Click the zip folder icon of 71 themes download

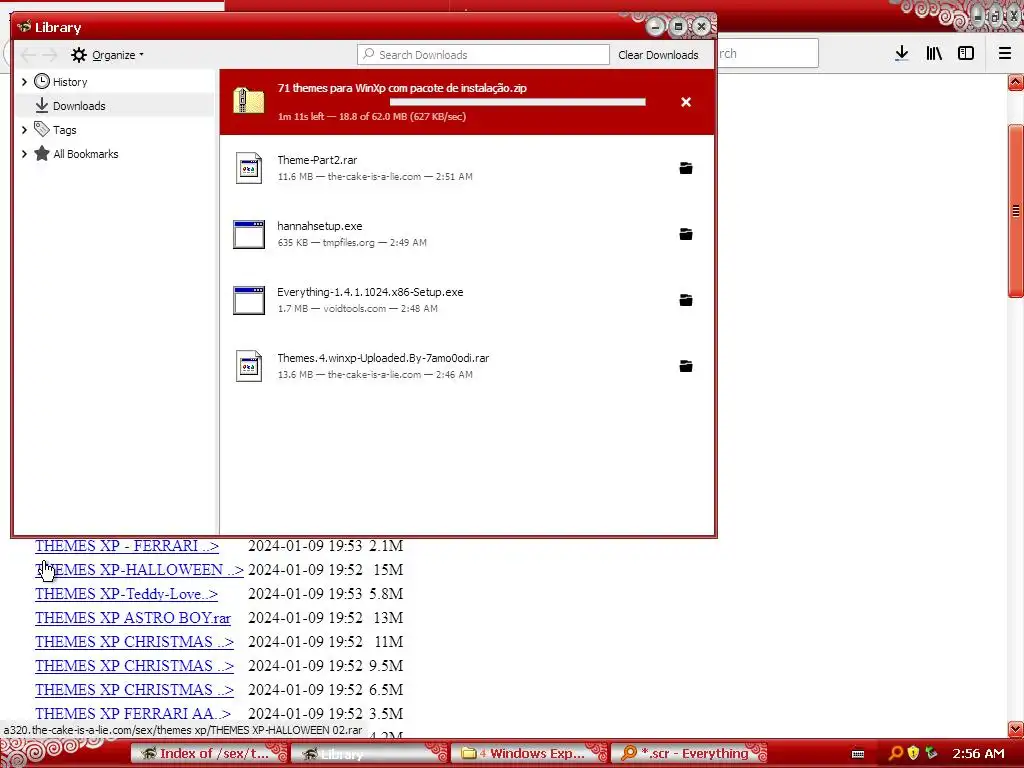(x=249, y=101)
